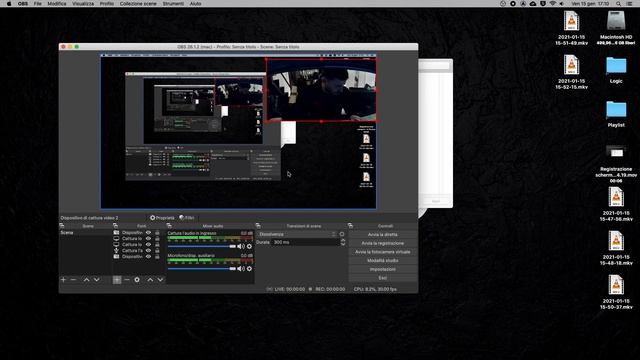Adjust Cattura l'audio in ingresso volume slider
Image resolution: width=640 pixels, height=360 pixels.
click(202, 246)
